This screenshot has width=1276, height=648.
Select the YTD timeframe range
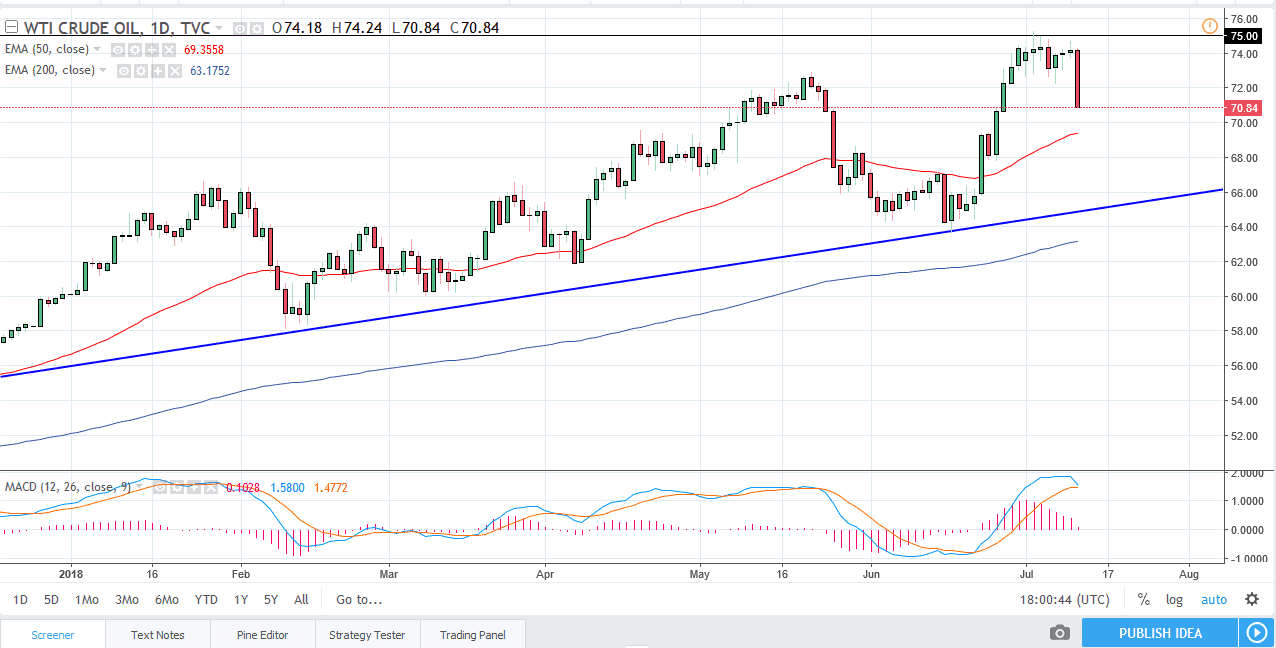[x=206, y=599]
